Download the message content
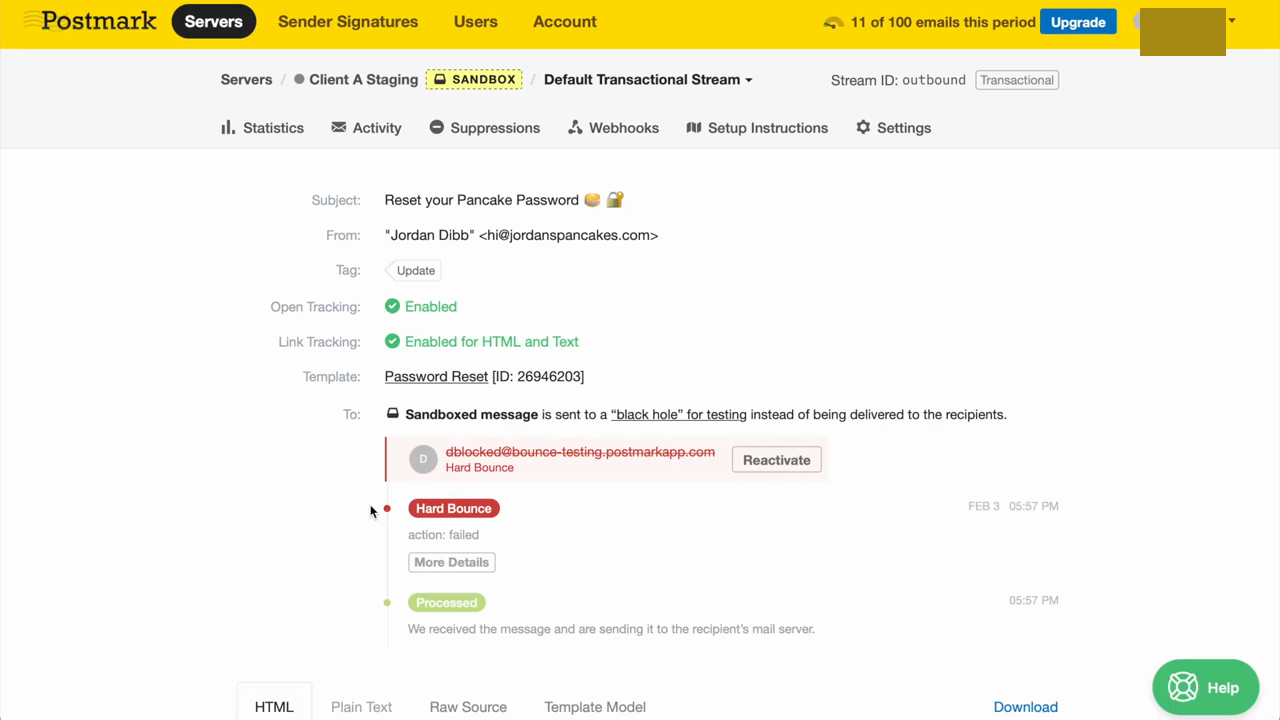 1025,707
